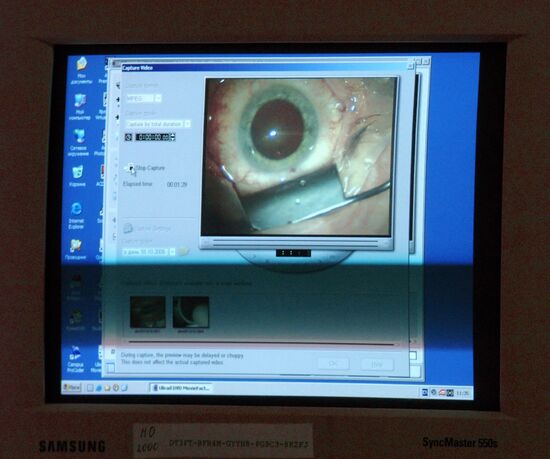Select the second captured clip thumbnail
The image size is (550, 459).
coord(191,312)
